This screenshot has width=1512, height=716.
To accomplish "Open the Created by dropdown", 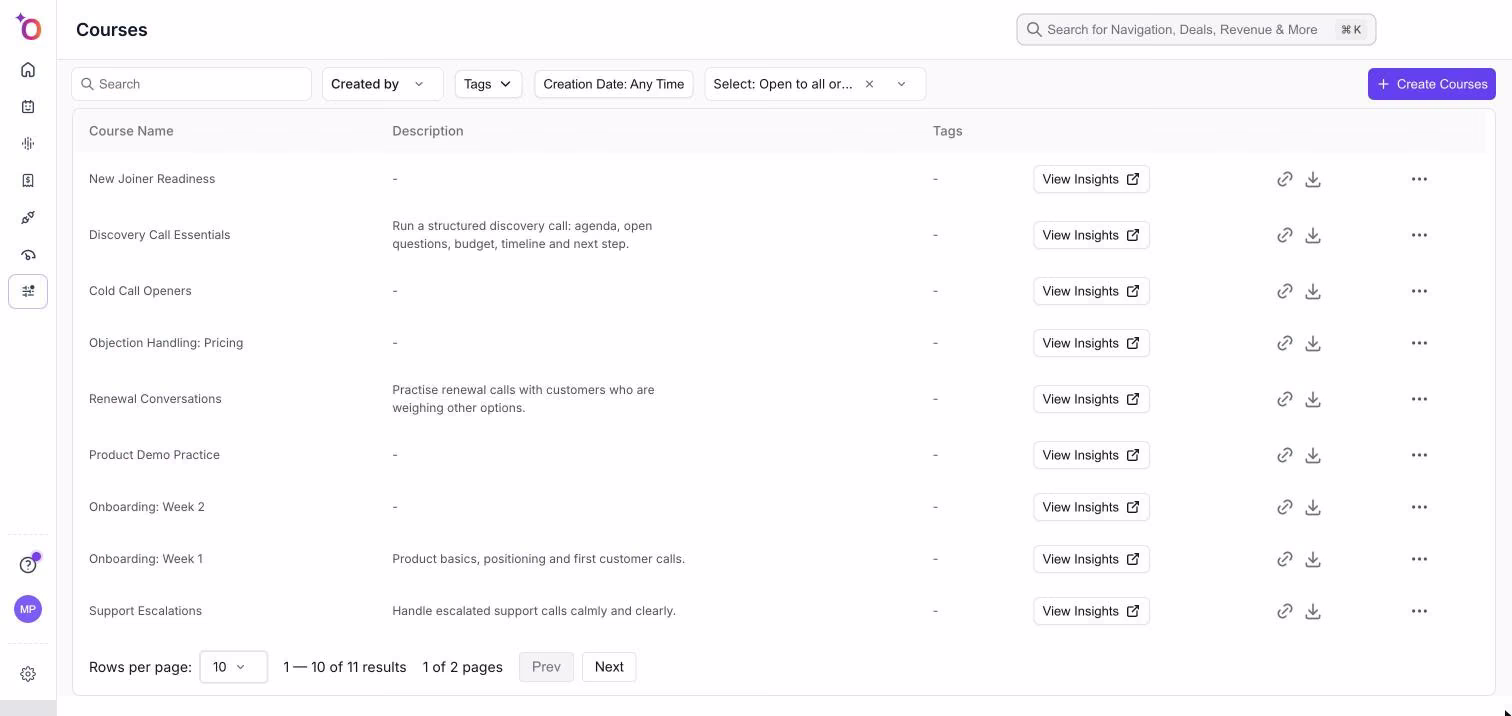I will (x=382, y=84).
